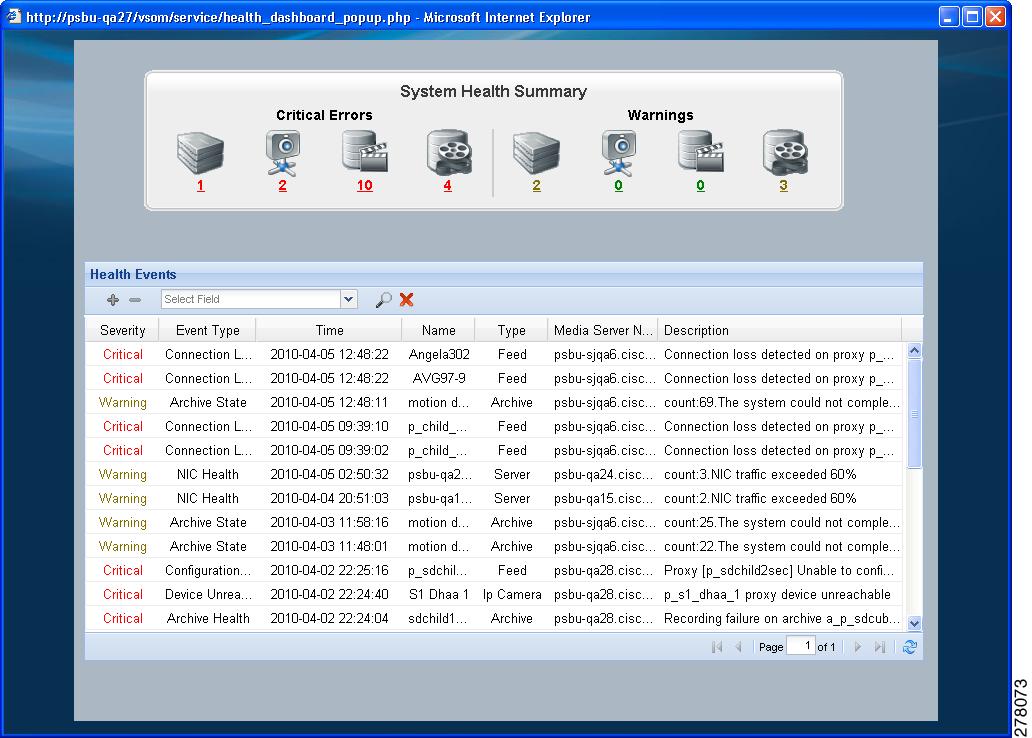
Task: Refresh the Health Events list
Action: (x=909, y=647)
